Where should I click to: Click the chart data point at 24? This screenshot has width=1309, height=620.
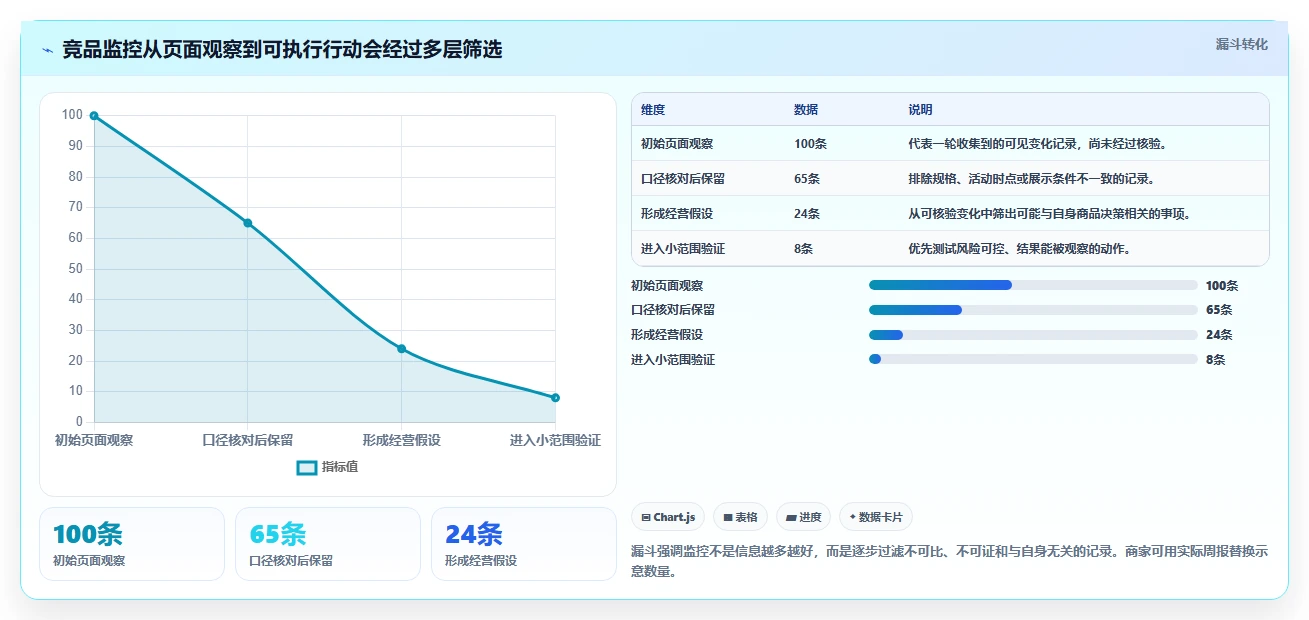(x=401, y=349)
